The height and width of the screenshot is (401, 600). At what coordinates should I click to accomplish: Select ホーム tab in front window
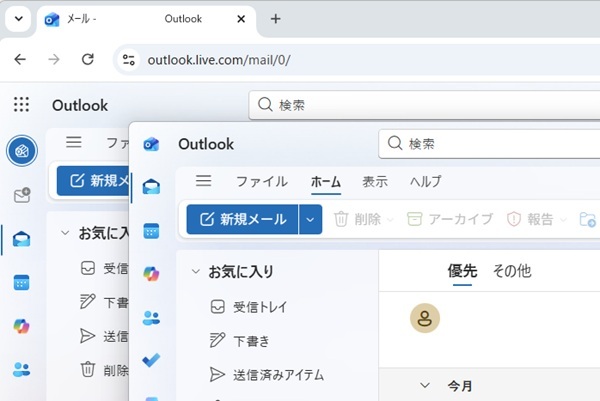[x=326, y=181]
